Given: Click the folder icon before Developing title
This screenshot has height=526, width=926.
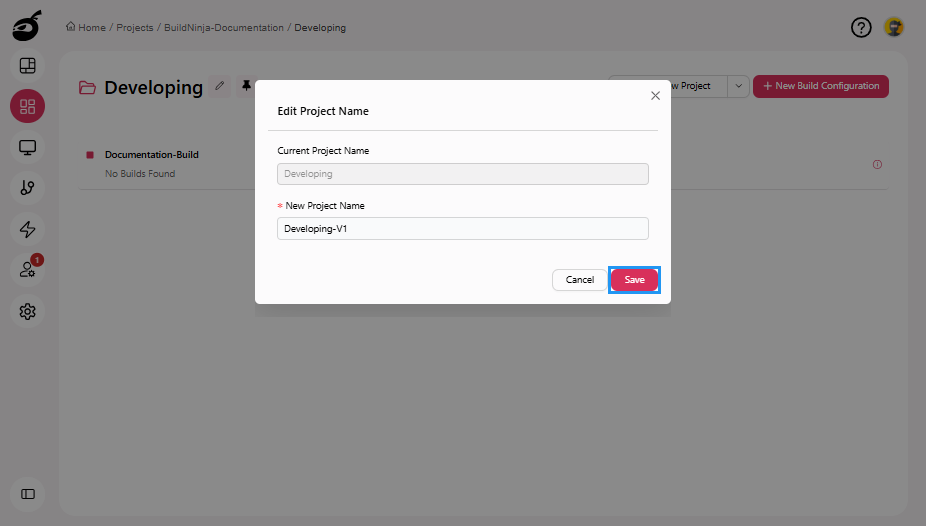Looking at the screenshot, I should click(87, 88).
